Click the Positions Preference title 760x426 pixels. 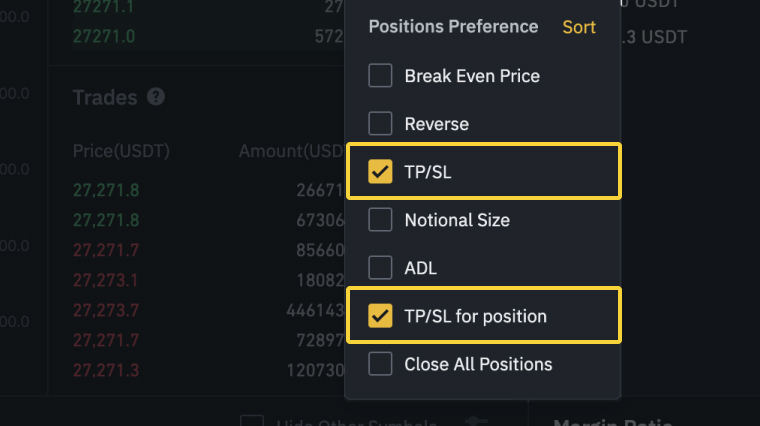[x=453, y=27]
